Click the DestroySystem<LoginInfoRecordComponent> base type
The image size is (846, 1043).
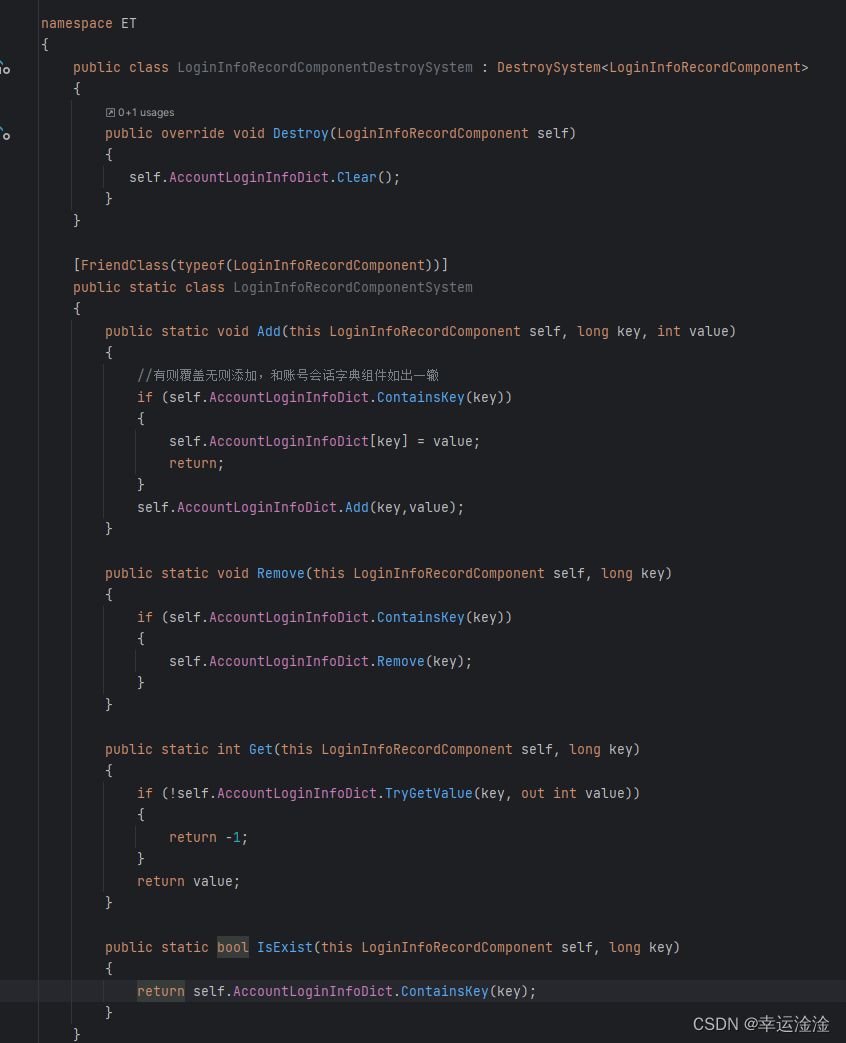tap(652, 67)
